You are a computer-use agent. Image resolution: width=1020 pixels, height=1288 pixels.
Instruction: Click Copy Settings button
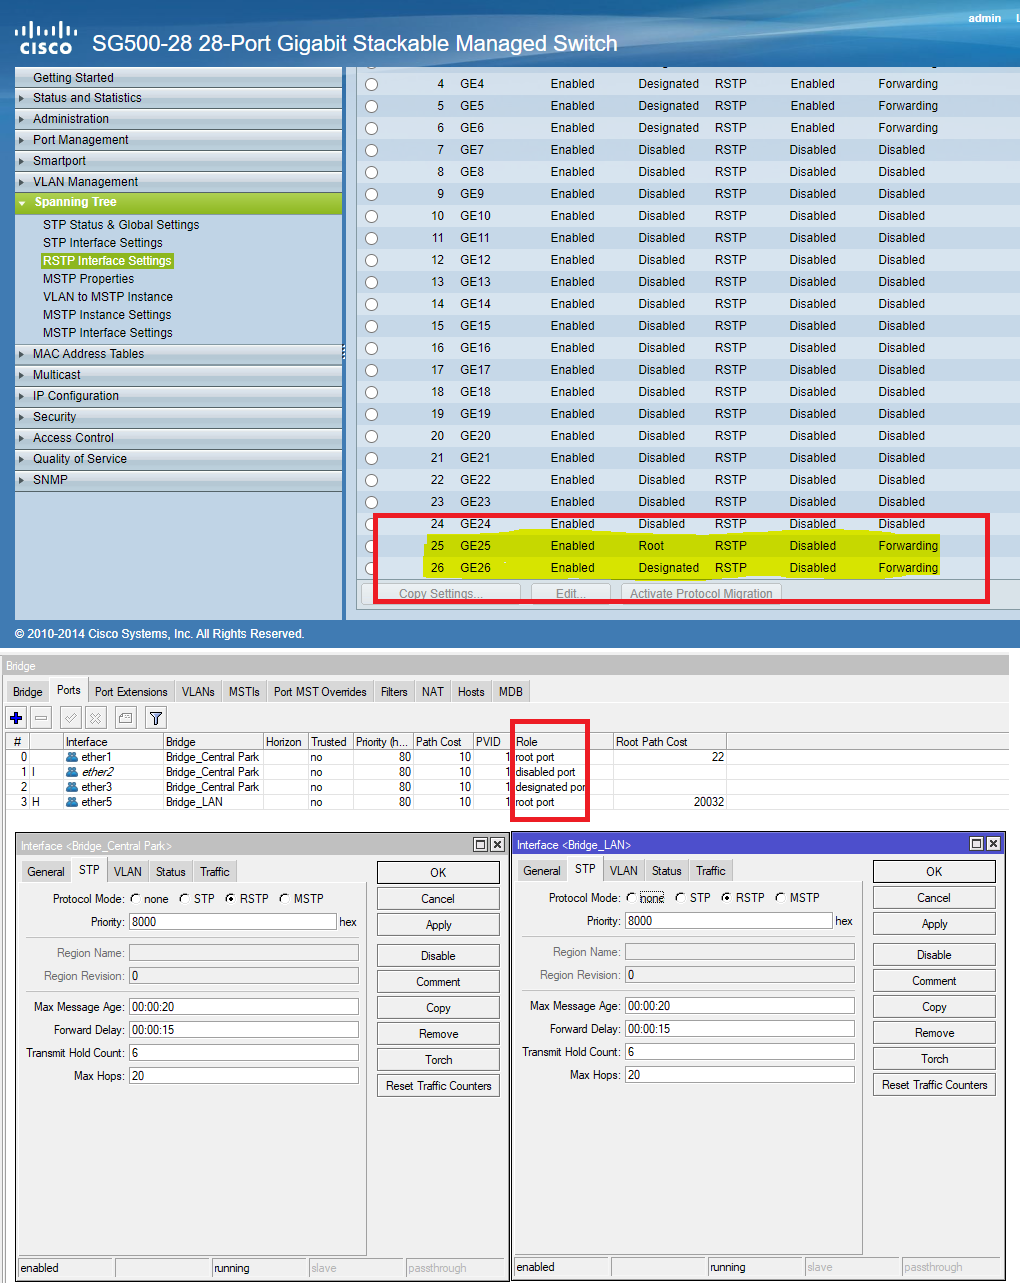[441, 593]
